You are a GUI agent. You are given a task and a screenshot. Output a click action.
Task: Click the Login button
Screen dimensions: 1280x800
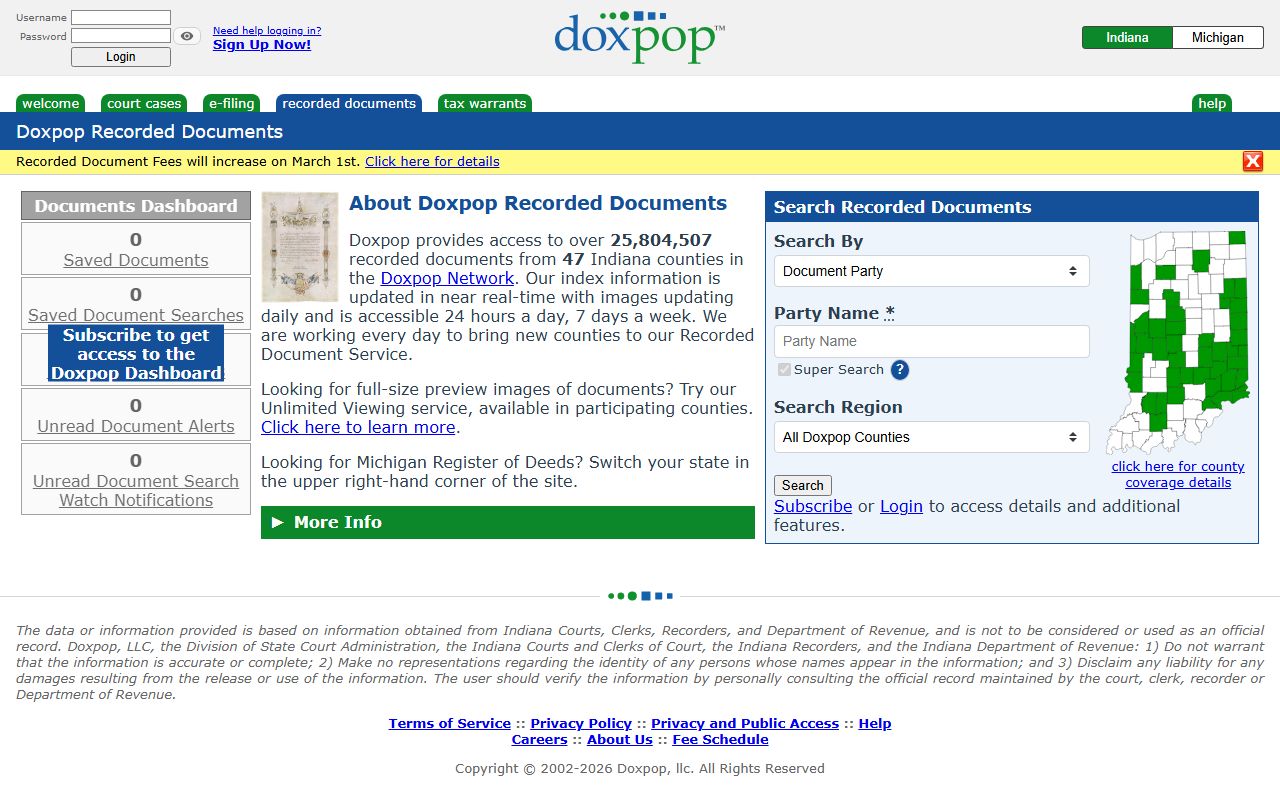pyautogui.click(x=121, y=57)
